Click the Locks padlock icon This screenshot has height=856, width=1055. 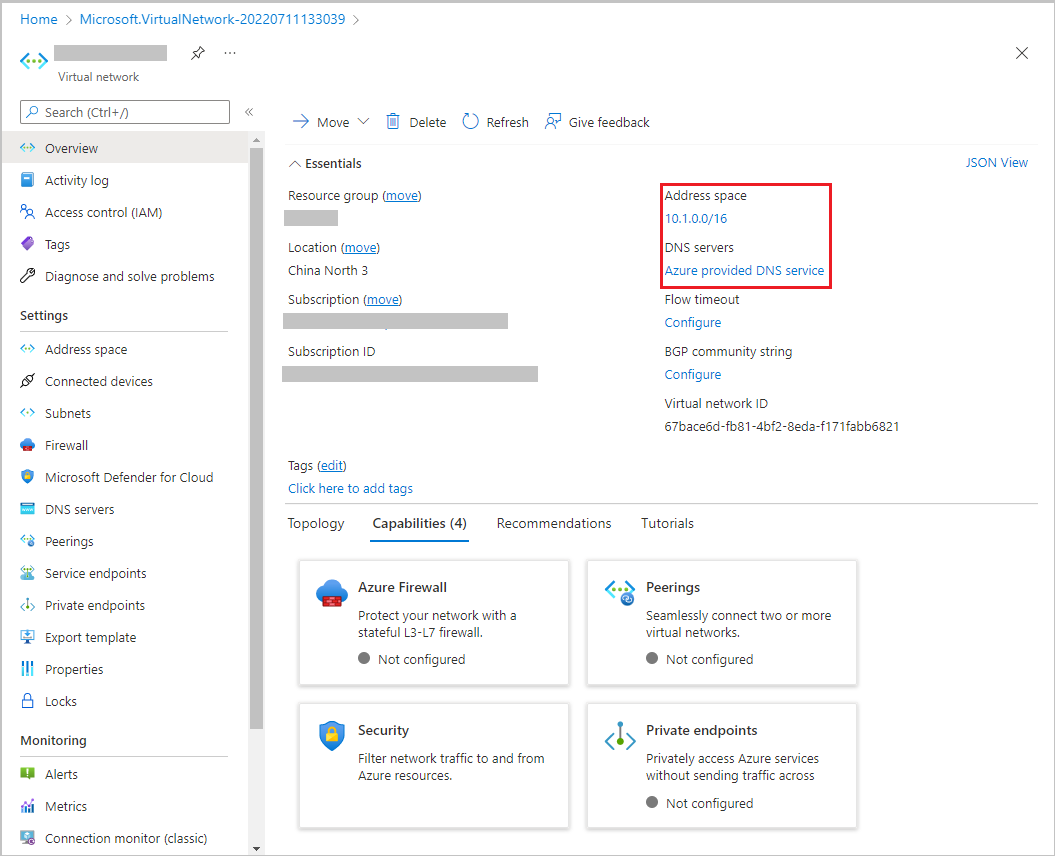click(28, 701)
